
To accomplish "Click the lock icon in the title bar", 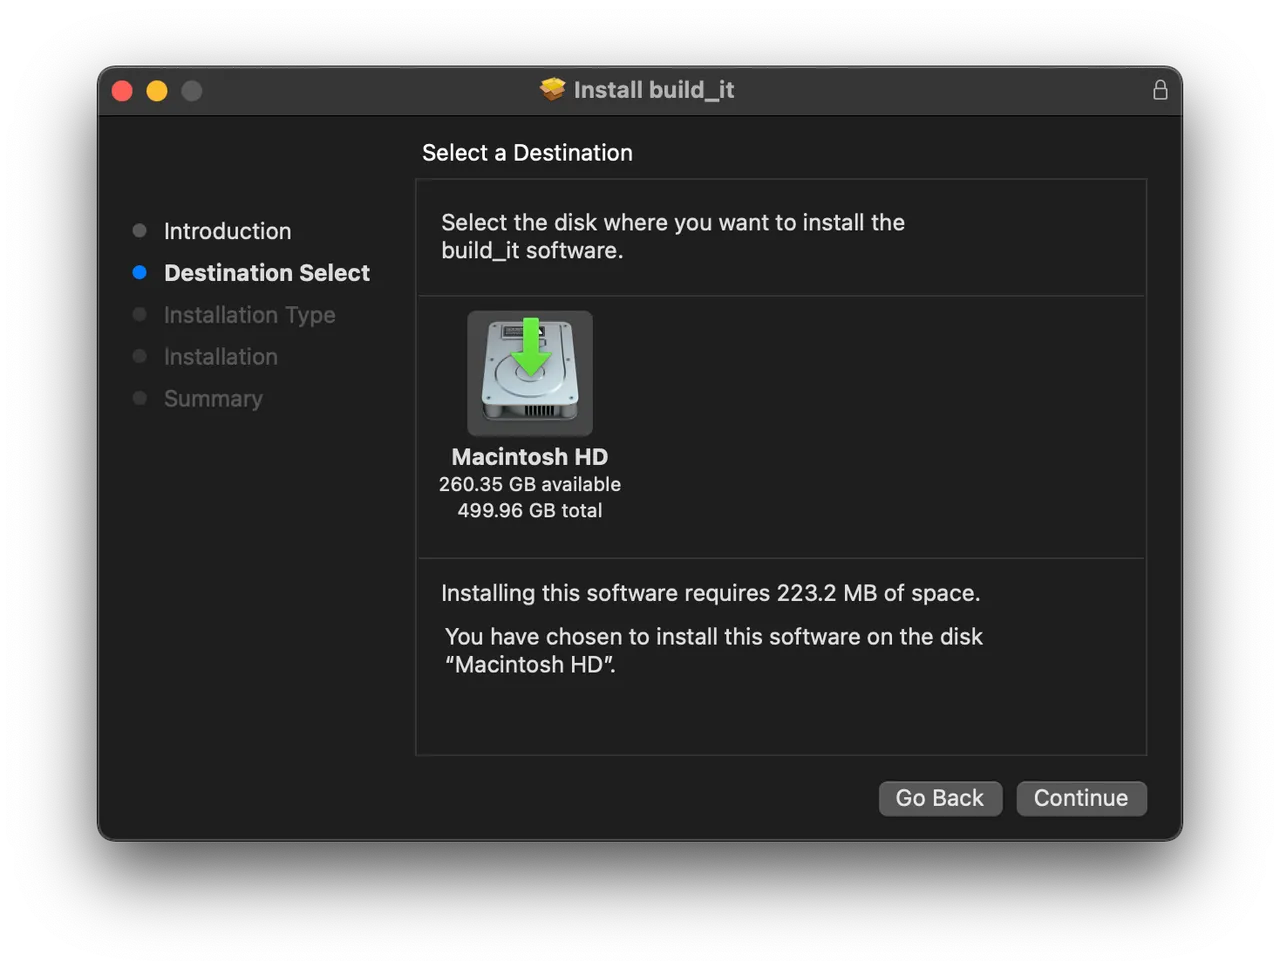I will tap(1160, 89).
